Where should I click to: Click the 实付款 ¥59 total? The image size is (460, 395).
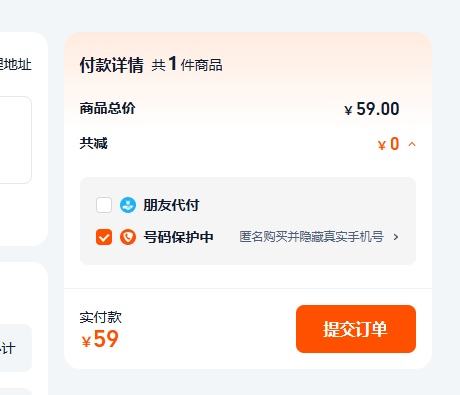pyautogui.click(x=100, y=339)
